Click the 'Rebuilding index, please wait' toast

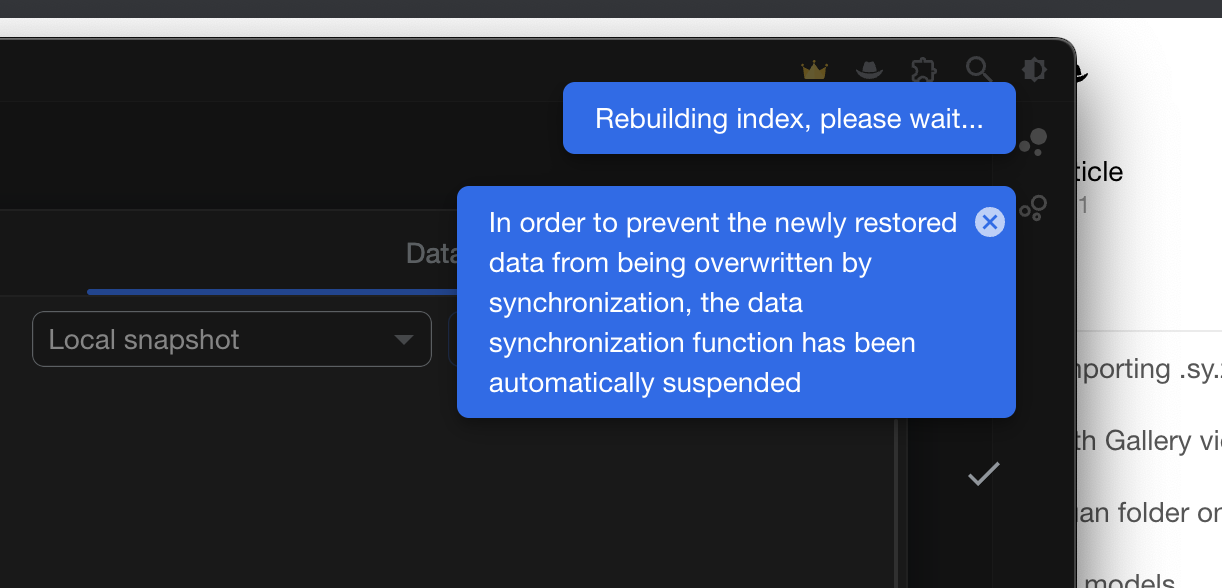click(x=788, y=118)
